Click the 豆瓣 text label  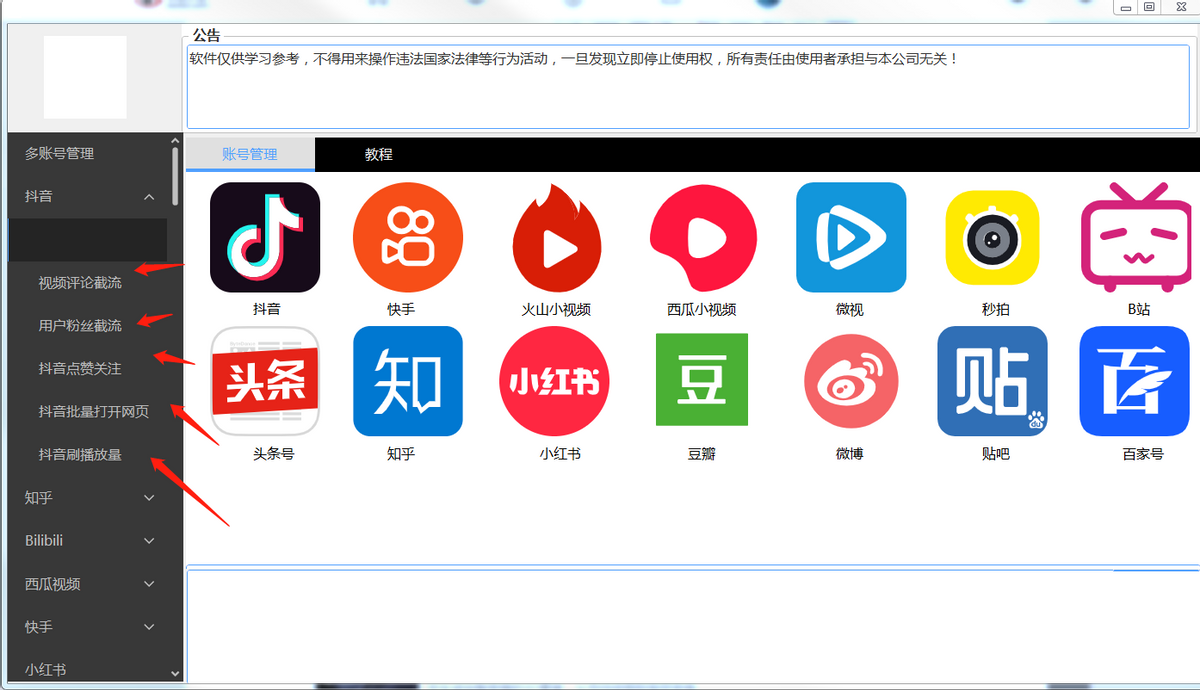[x=702, y=454]
